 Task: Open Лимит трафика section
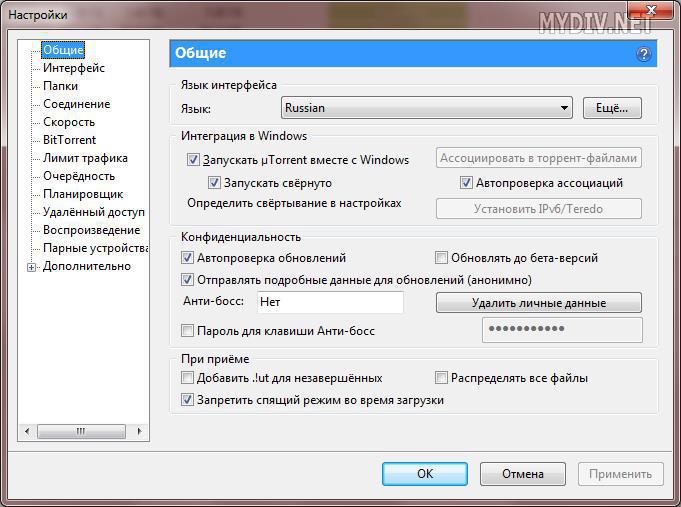[x=86, y=158]
